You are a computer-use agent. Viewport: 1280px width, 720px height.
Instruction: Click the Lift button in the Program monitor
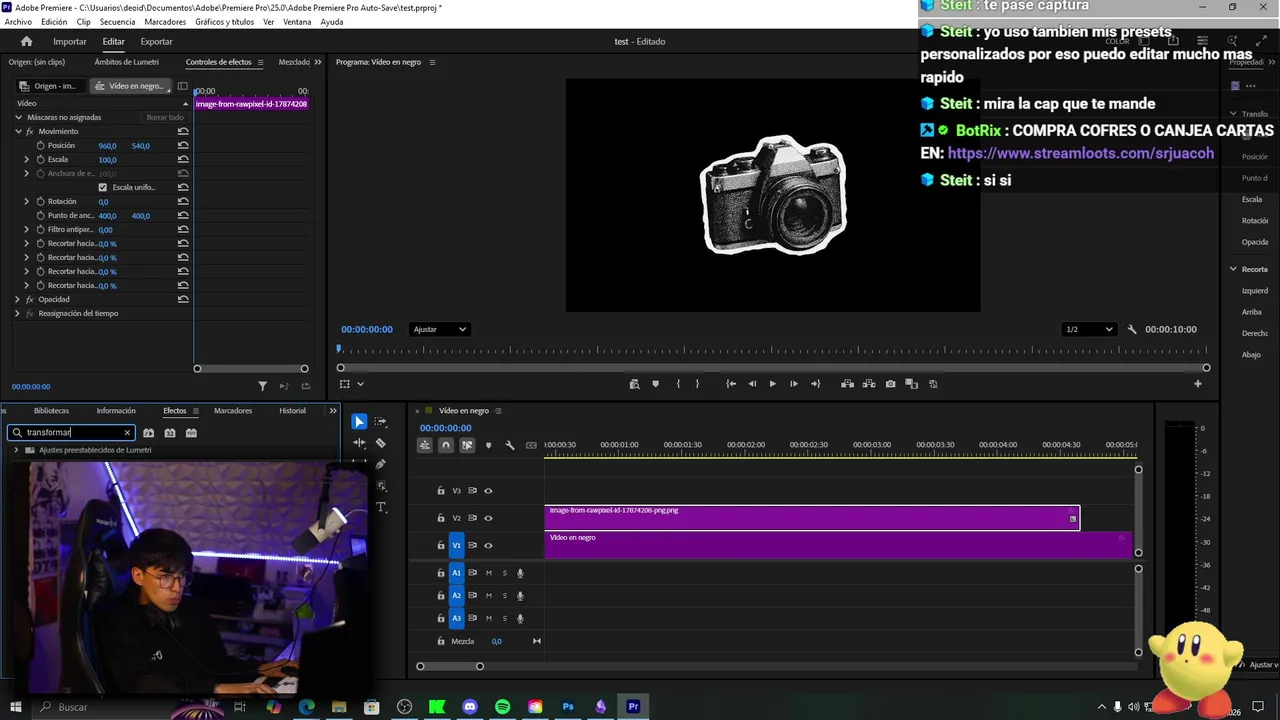(847, 384)
